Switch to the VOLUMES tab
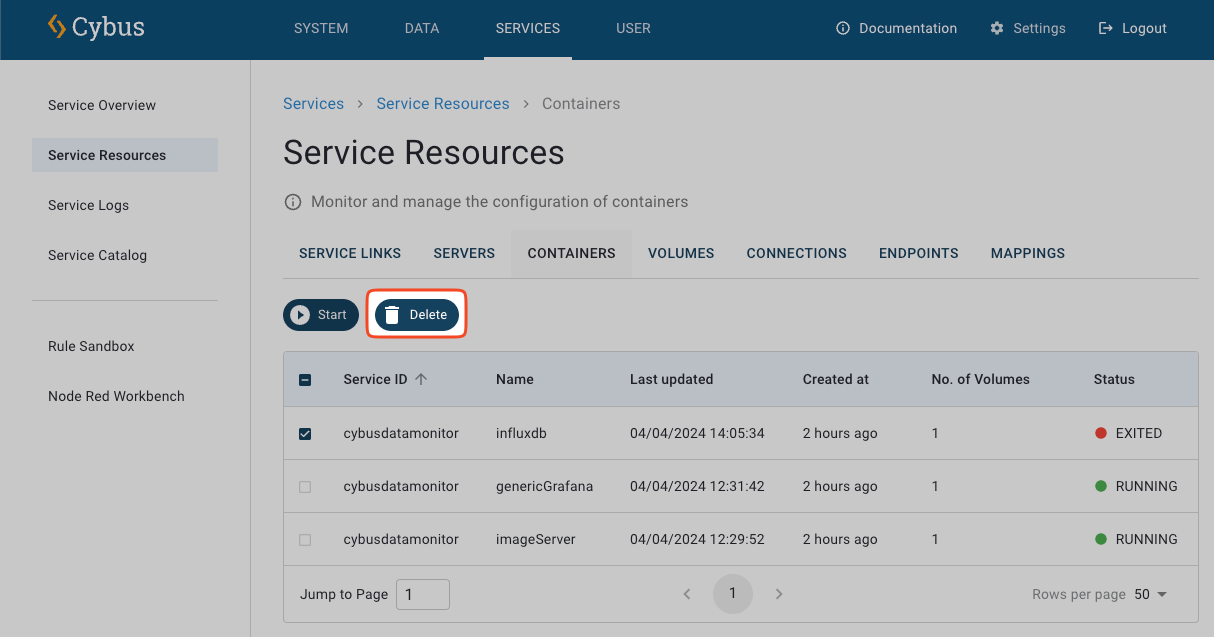Viewport: 1214px width, 637px height. click(x=681, y=253)
